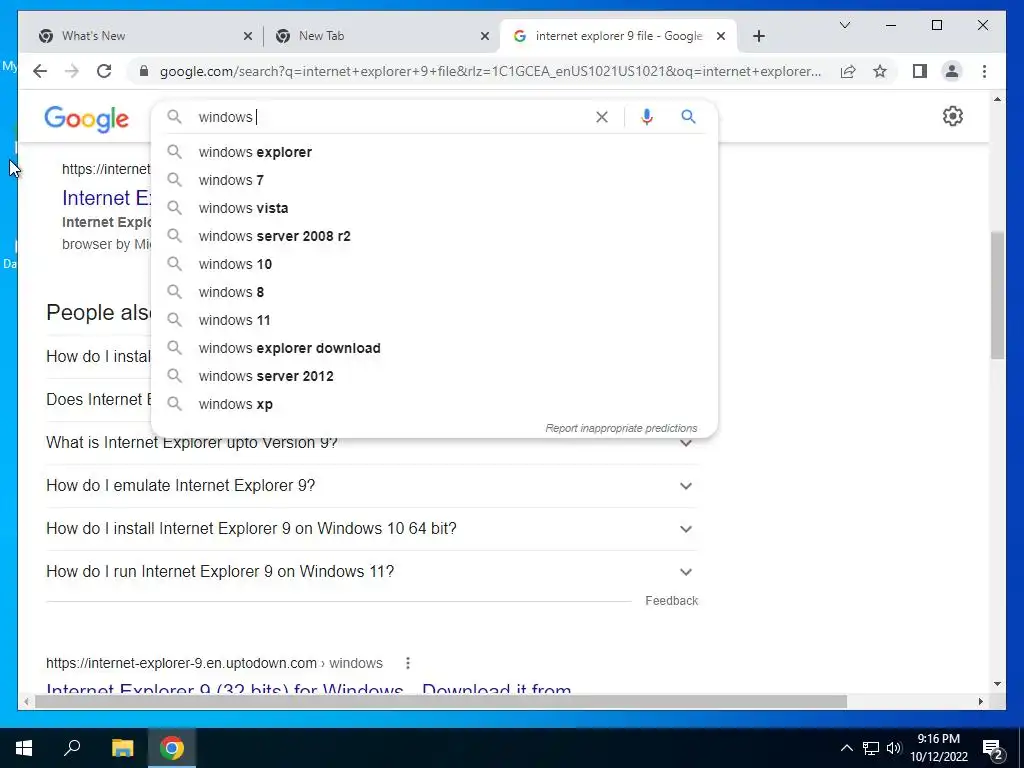The image size is (1024, 768).
Task: Open the notification center
Action: tap(993, 748)
